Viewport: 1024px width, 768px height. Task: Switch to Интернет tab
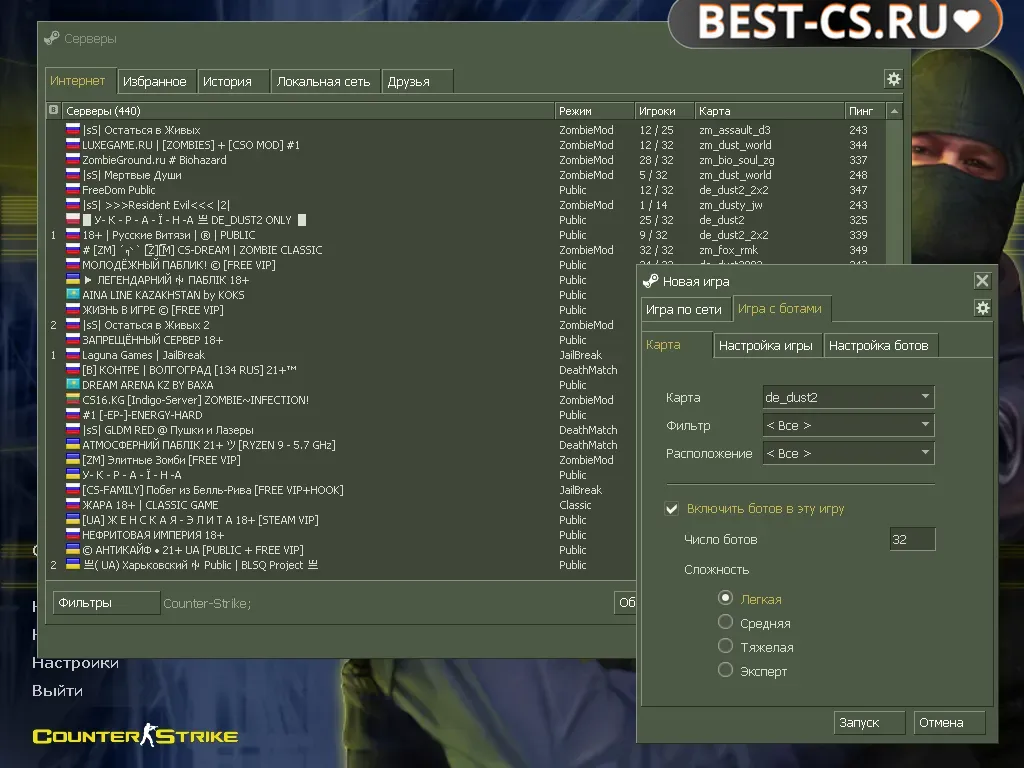tap(80, 81)
